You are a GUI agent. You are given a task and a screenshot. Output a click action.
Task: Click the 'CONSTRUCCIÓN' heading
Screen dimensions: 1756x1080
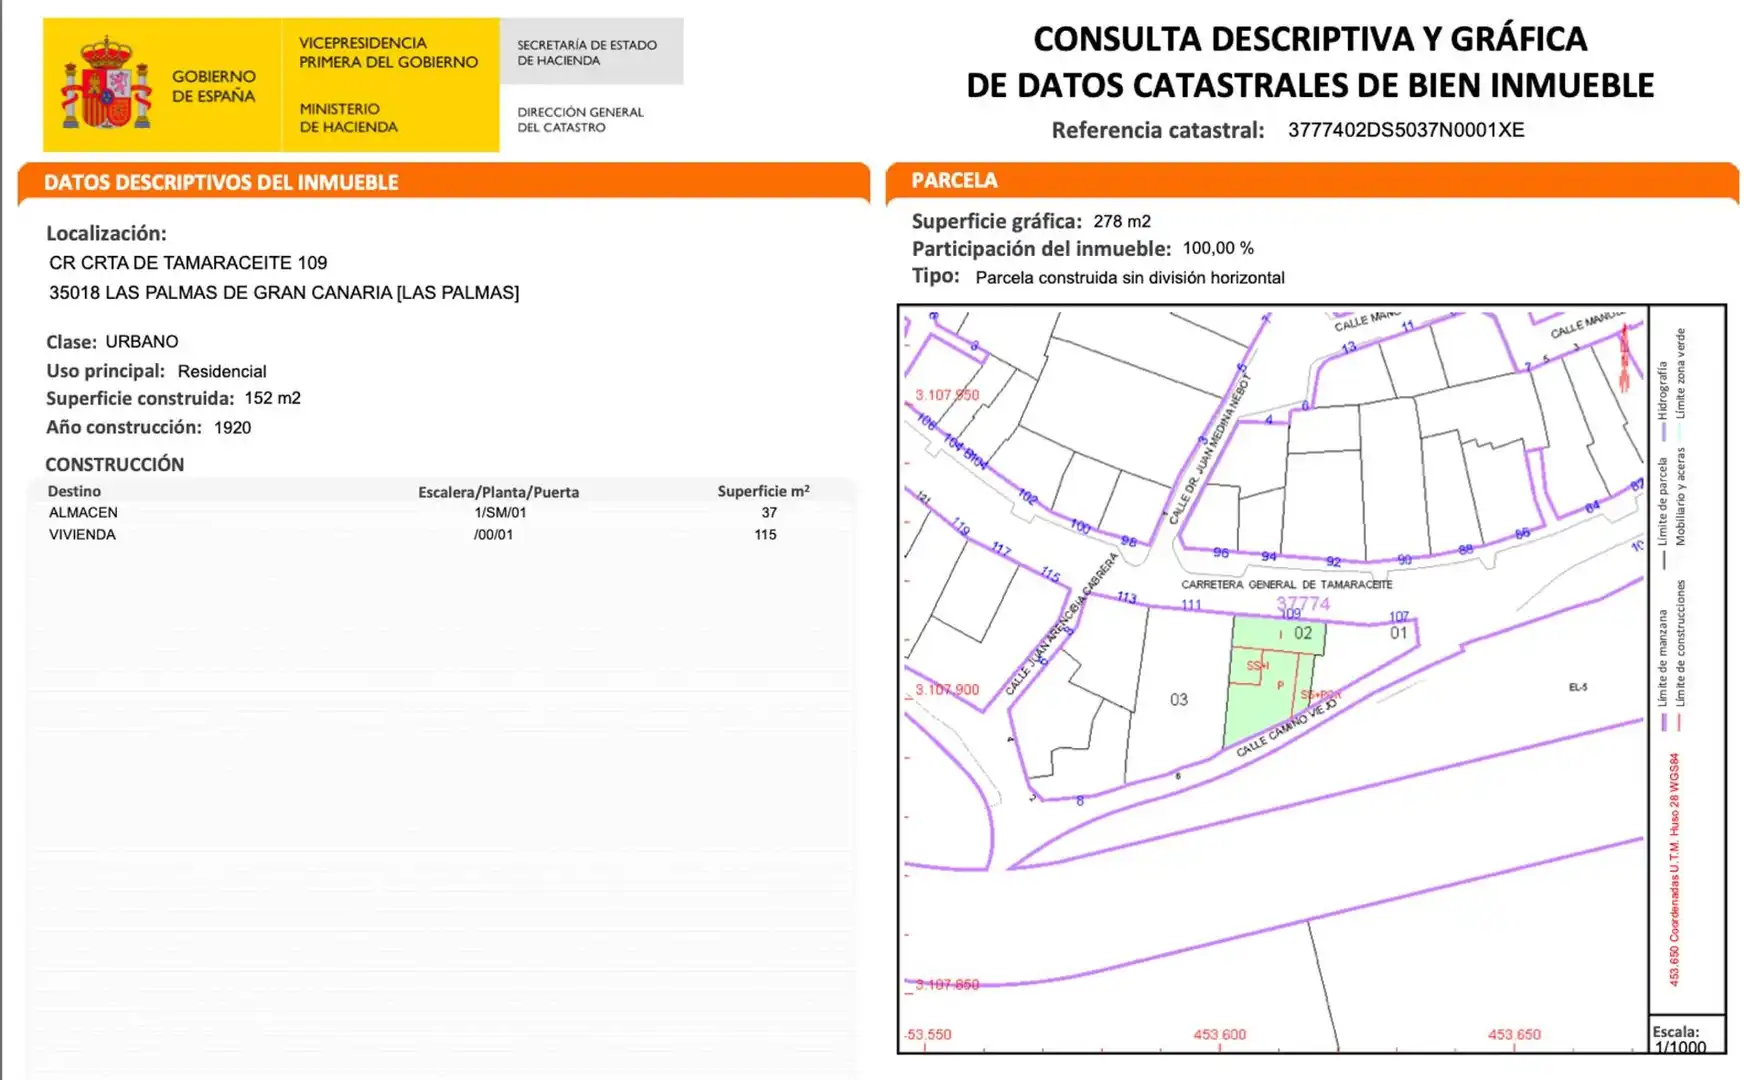(114, 464)
